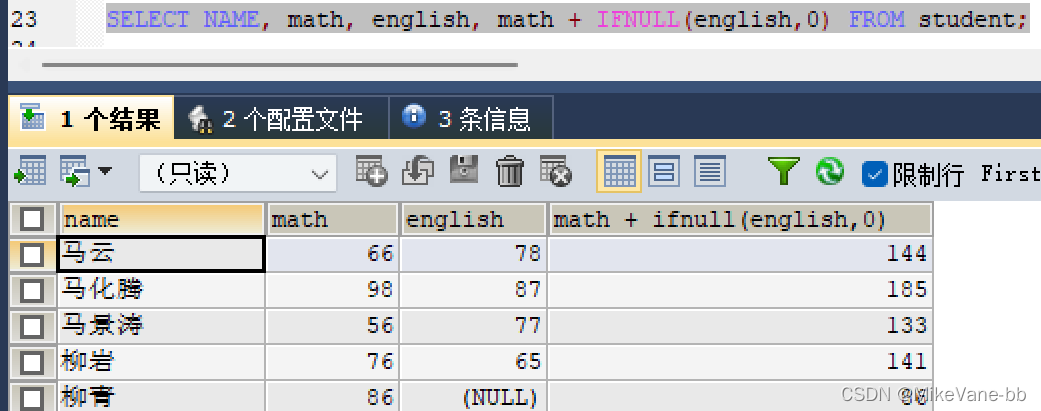Click the duplicate current row icon

tap(418, 172)
